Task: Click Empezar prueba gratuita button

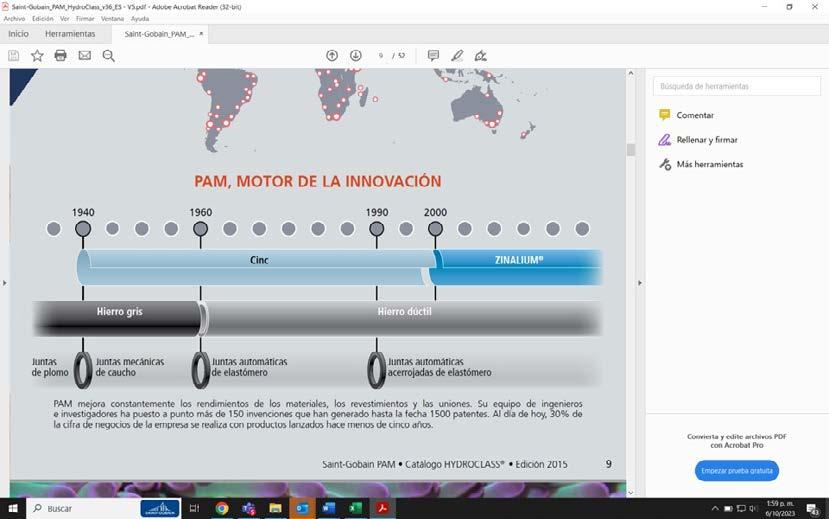Action: click(736, 471)
